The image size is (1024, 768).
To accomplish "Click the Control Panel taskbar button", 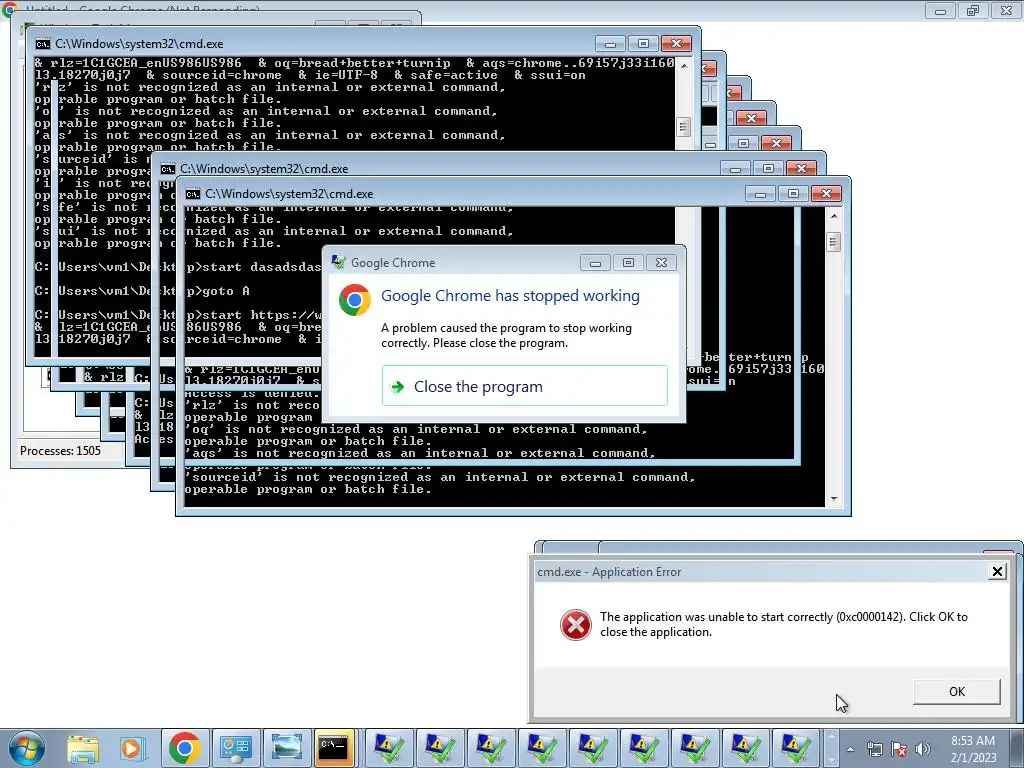I will 235,748.
